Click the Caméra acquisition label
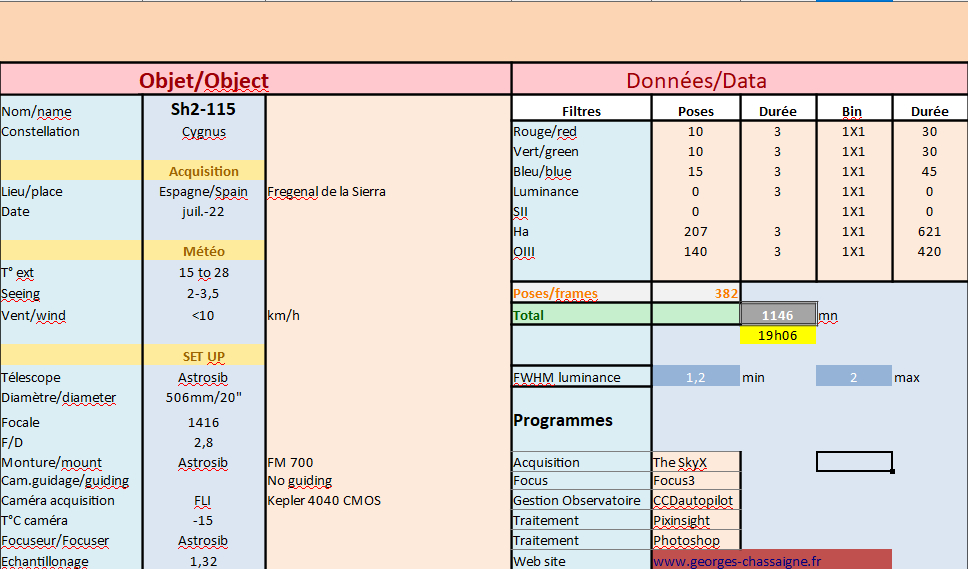Screen dimensions: 968x569 [71, 500]
